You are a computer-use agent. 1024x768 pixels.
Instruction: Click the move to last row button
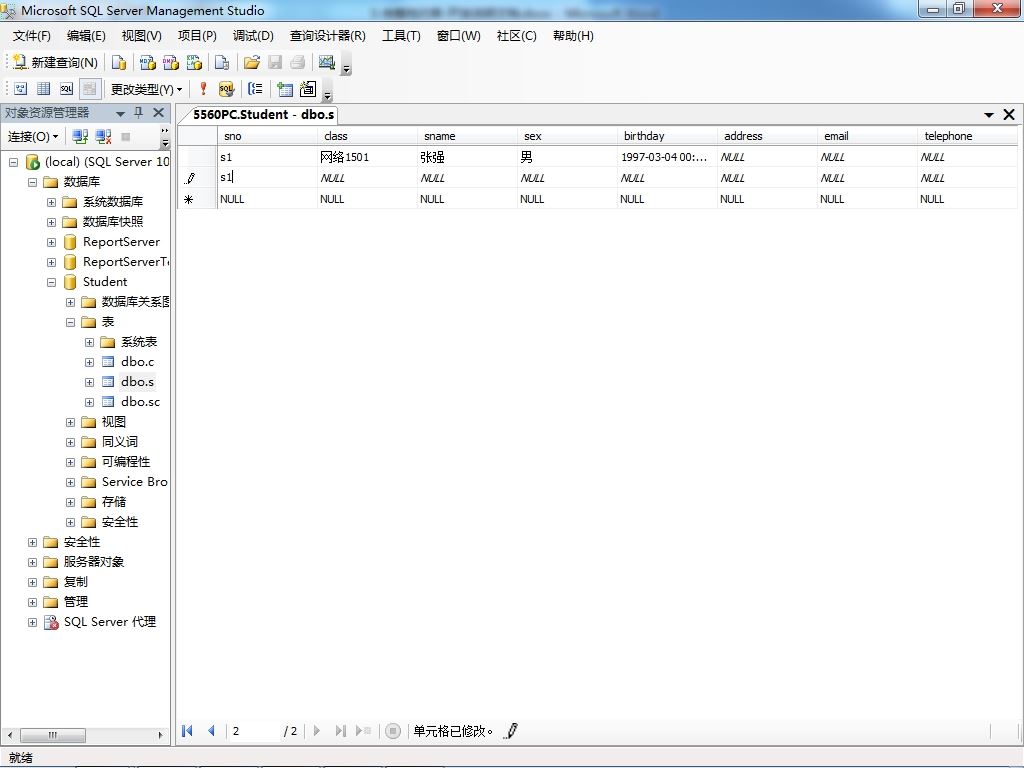(x=340, y=731)
